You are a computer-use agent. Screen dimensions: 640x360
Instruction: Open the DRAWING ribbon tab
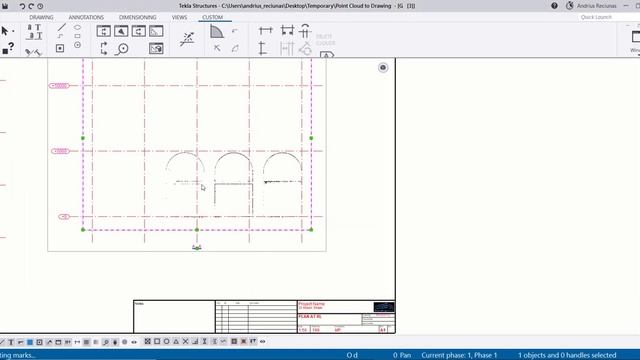pos(41,17)
